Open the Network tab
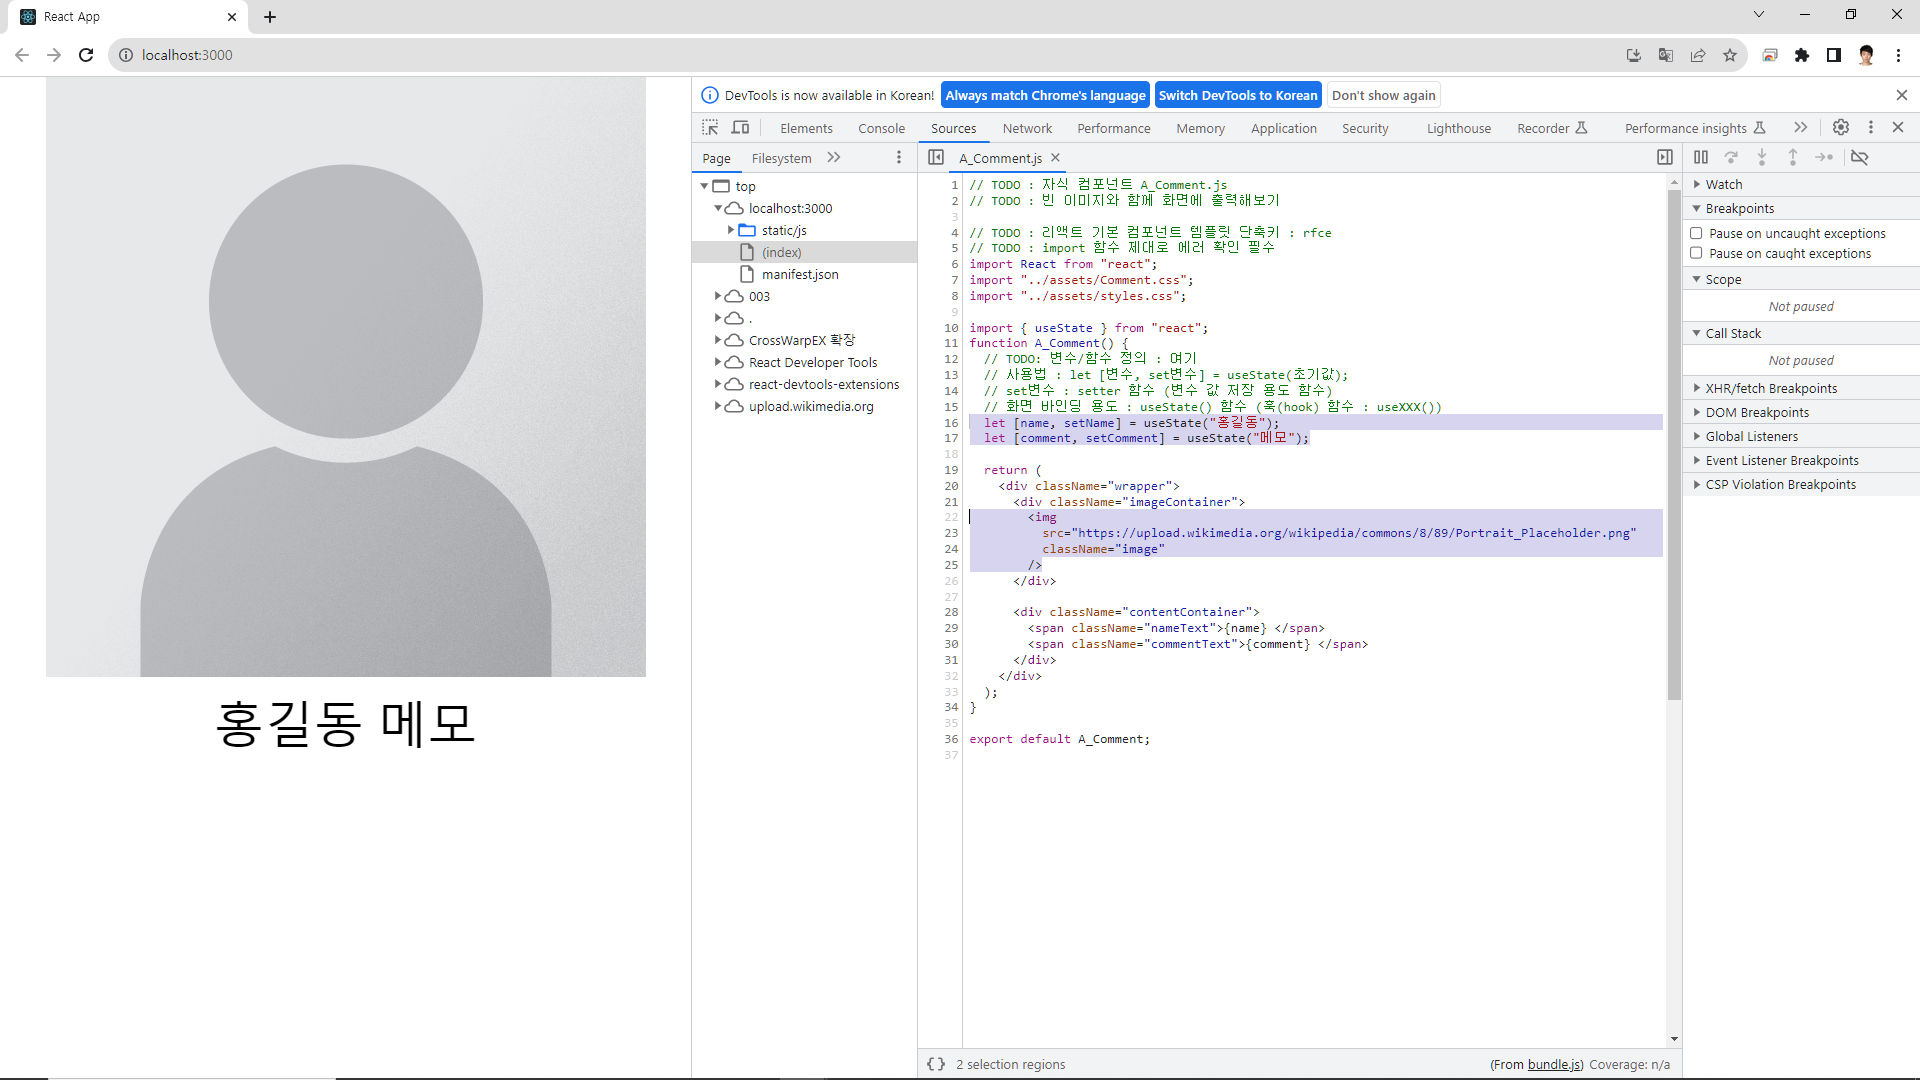1920x1080 pixels. pos(1027,128)
